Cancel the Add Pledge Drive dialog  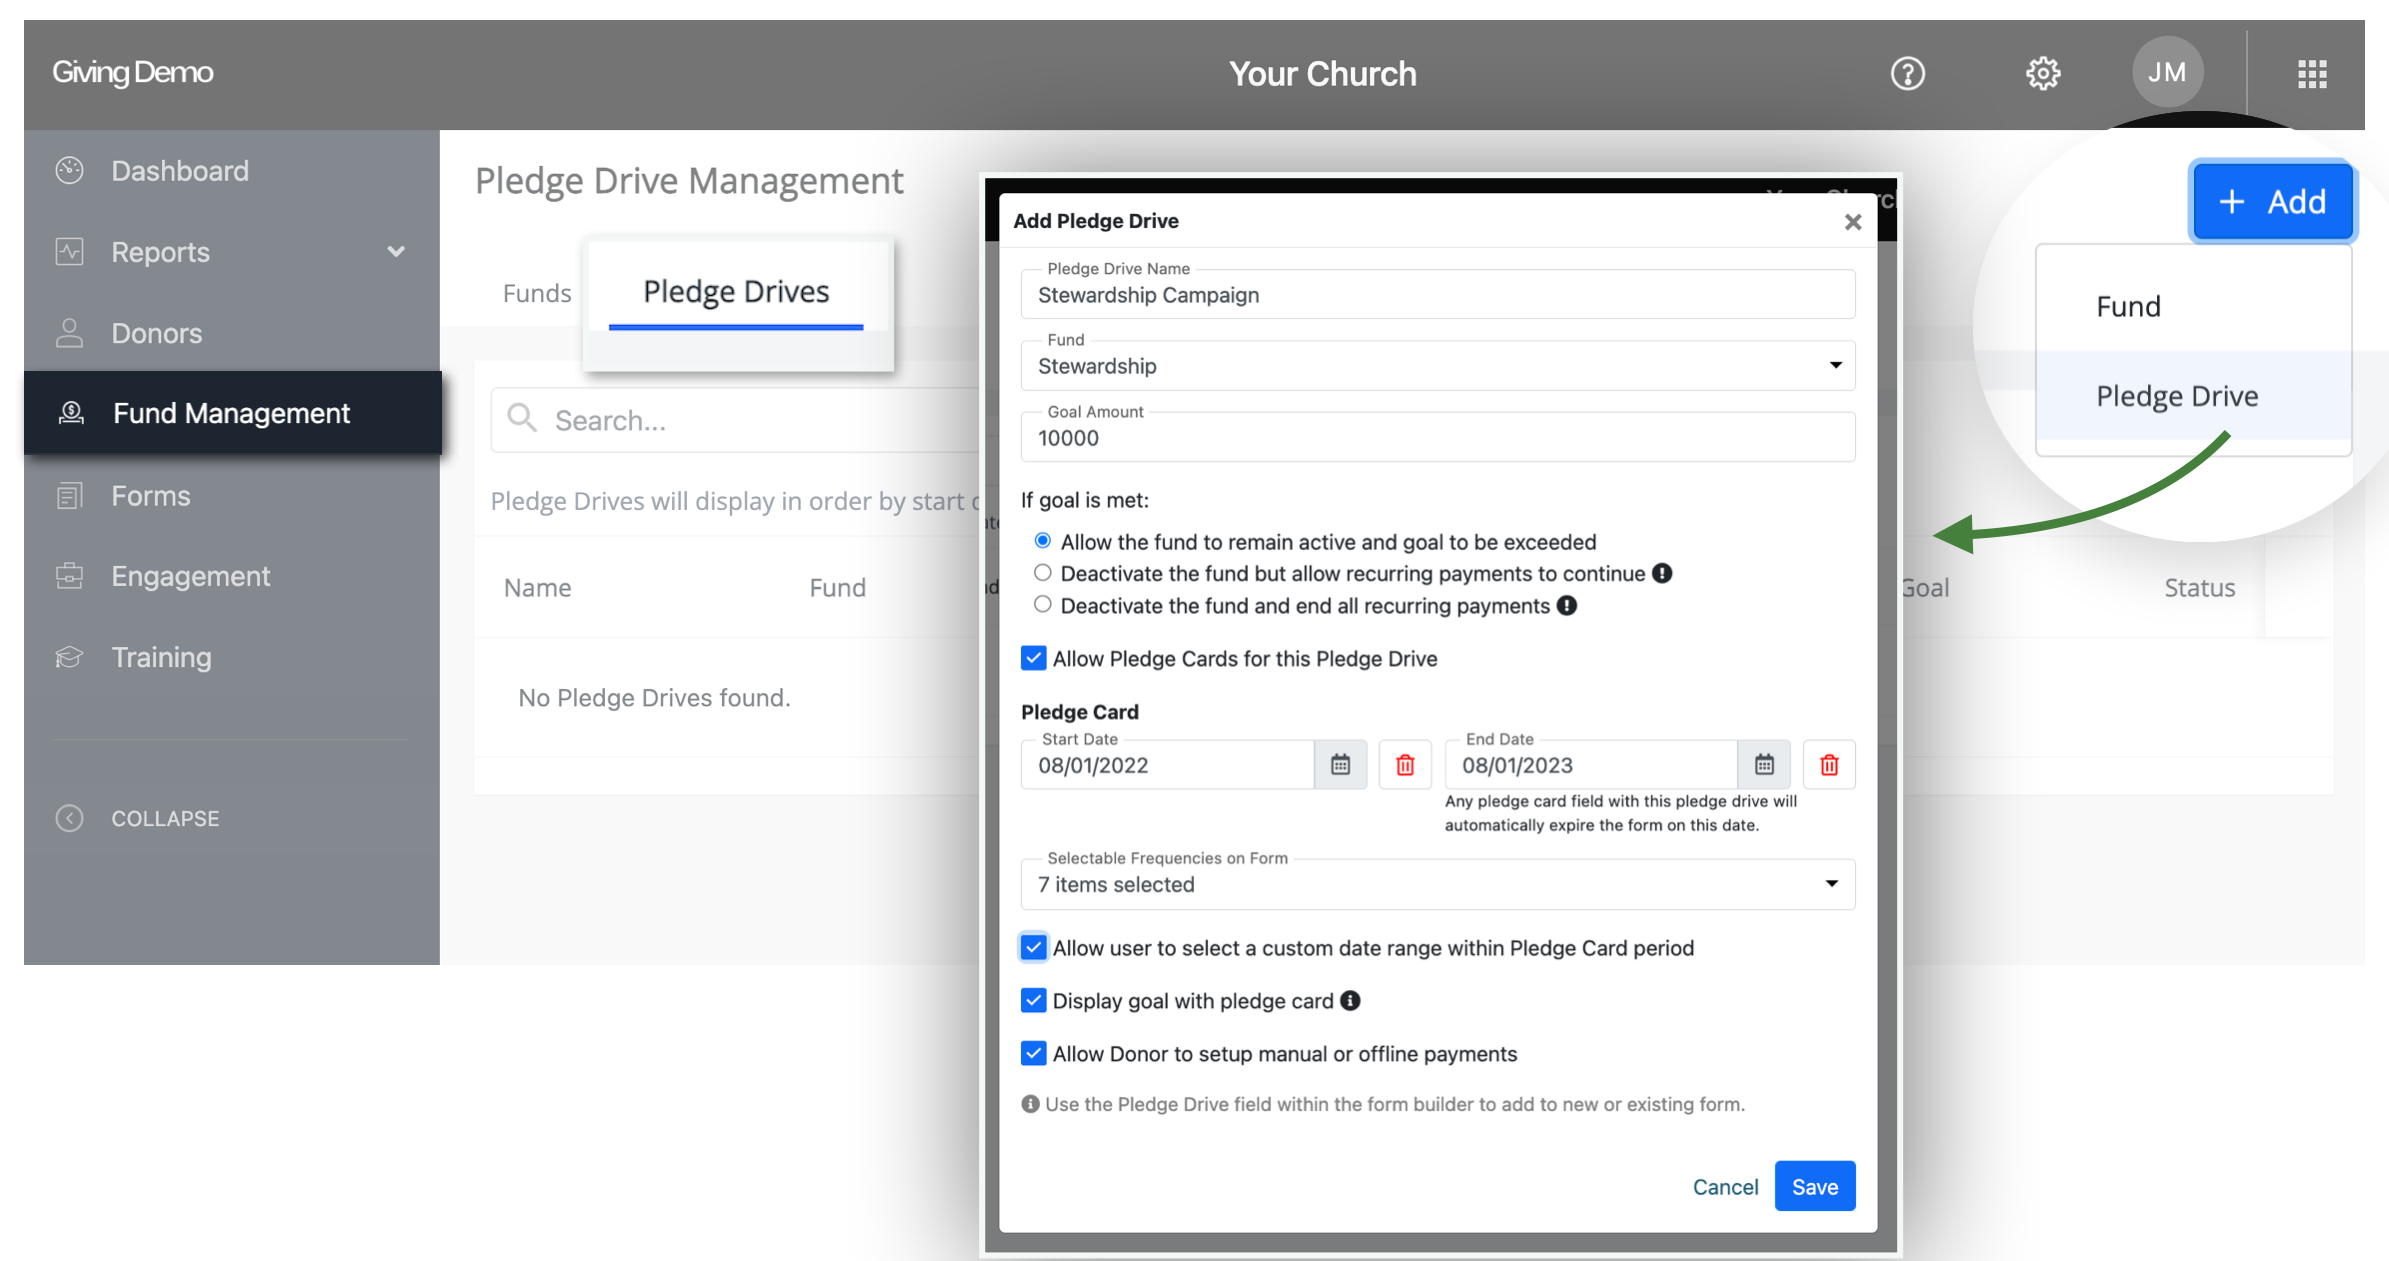[1725, 1187]
